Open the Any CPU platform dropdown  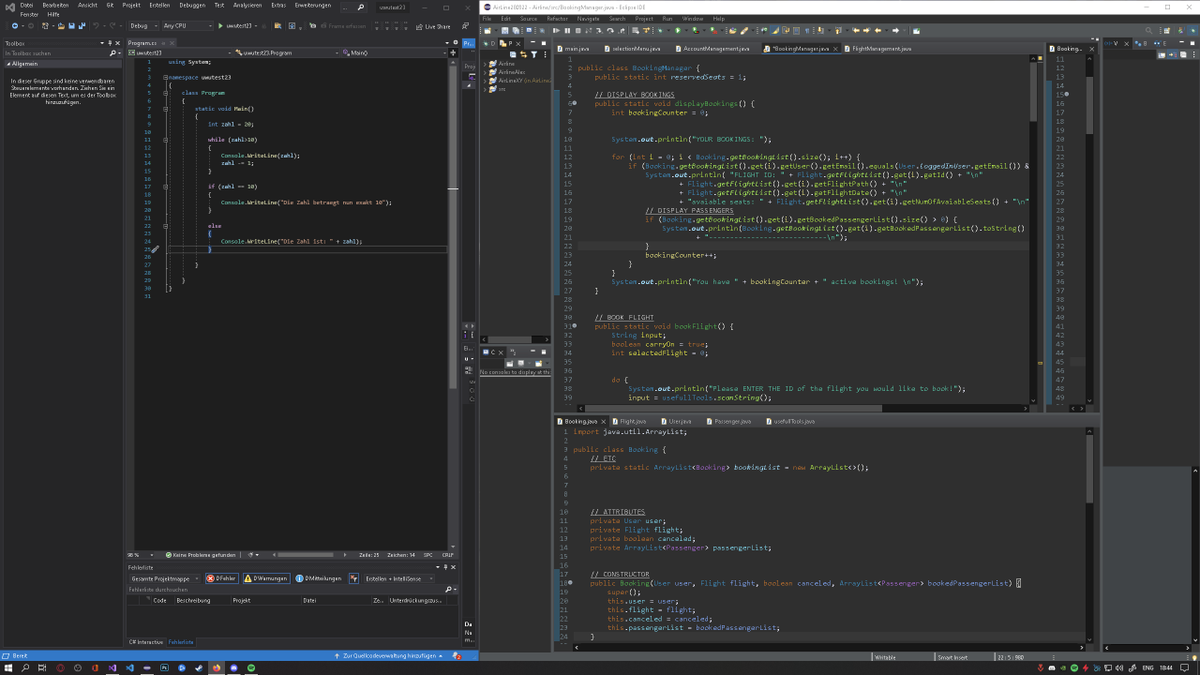187,26
